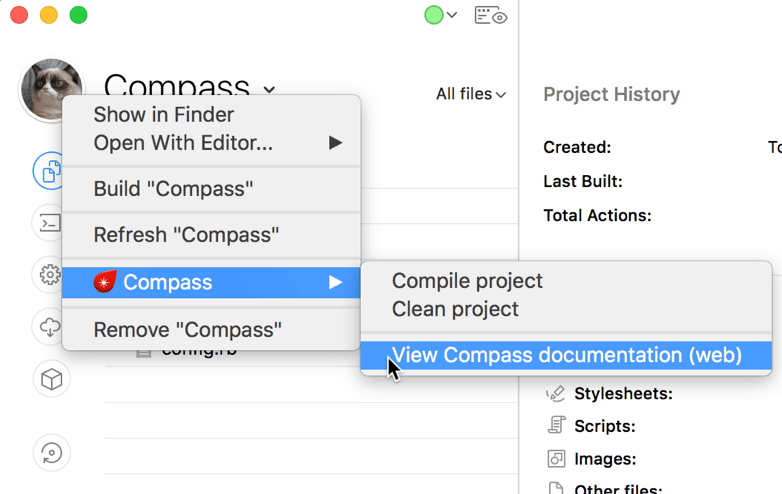Expand the Compass submenu arrow

335,282
